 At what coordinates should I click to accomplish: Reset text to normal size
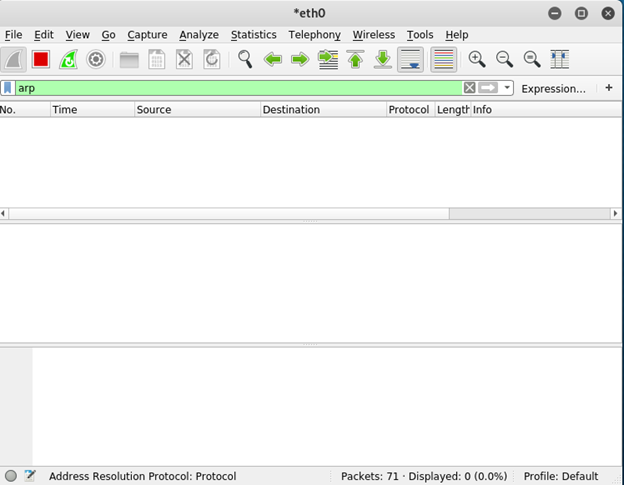[532, 60]
